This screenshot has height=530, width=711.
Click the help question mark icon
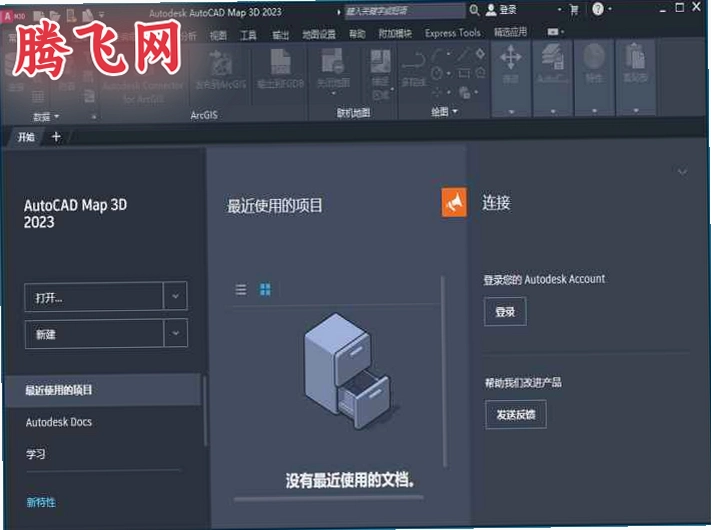598,9
